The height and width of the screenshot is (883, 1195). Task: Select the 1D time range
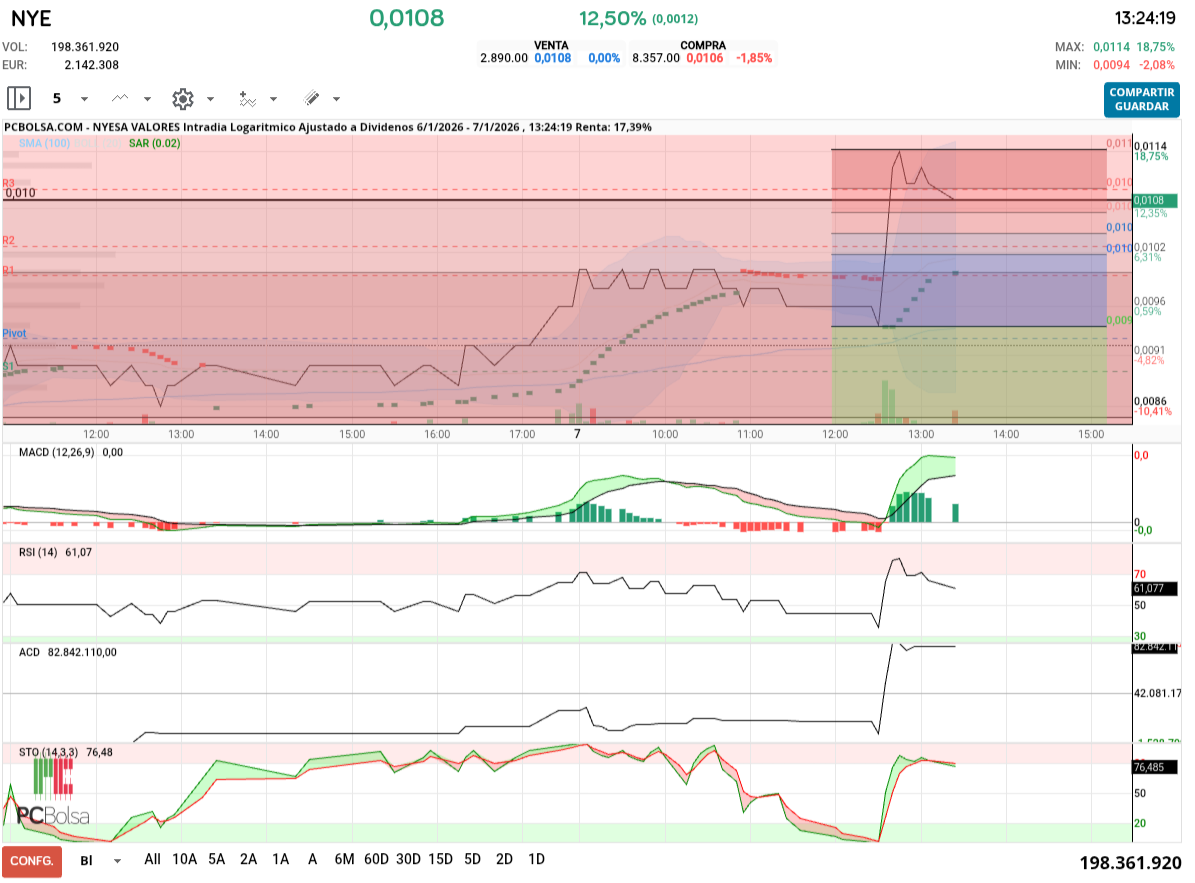537,859
